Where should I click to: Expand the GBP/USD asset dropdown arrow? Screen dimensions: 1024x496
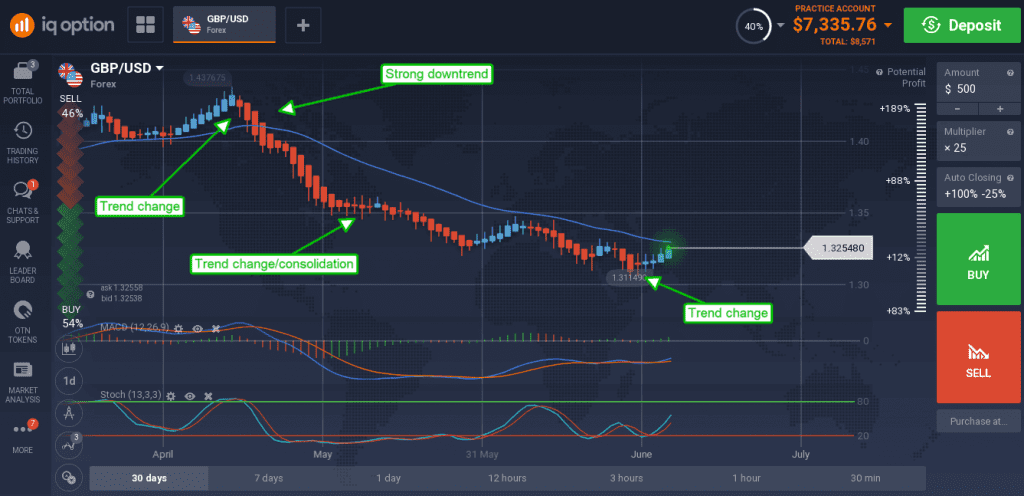(160, 68)
